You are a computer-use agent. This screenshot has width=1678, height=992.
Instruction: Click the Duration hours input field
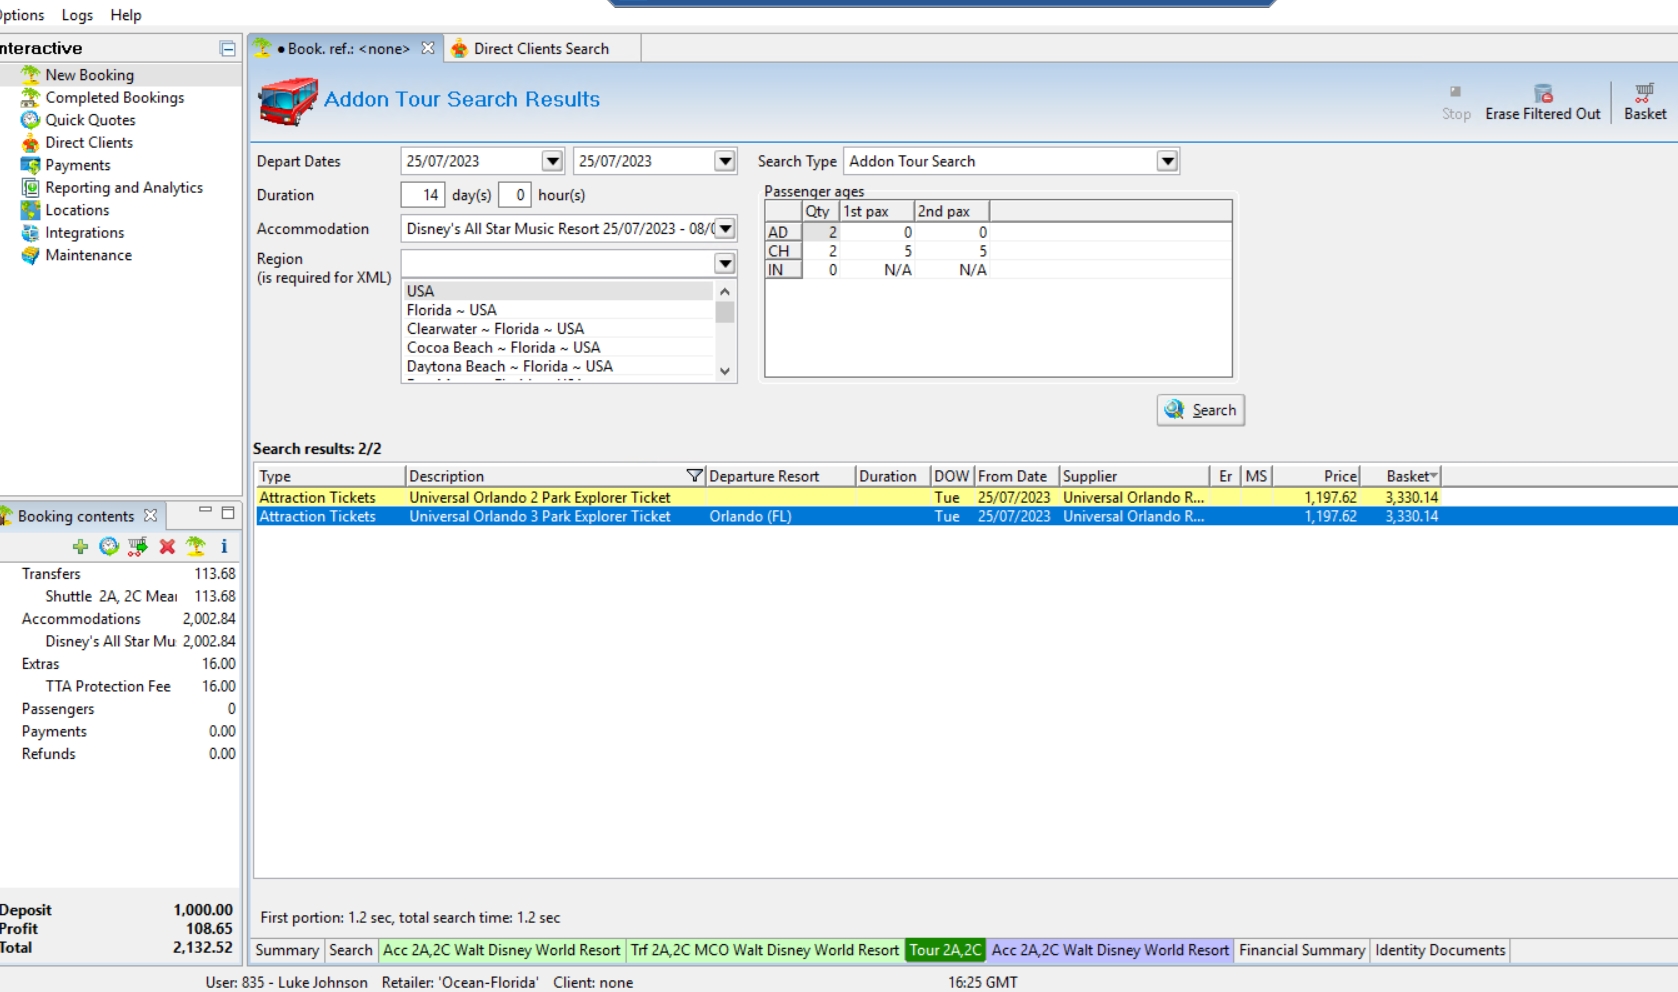coord(514,195)
